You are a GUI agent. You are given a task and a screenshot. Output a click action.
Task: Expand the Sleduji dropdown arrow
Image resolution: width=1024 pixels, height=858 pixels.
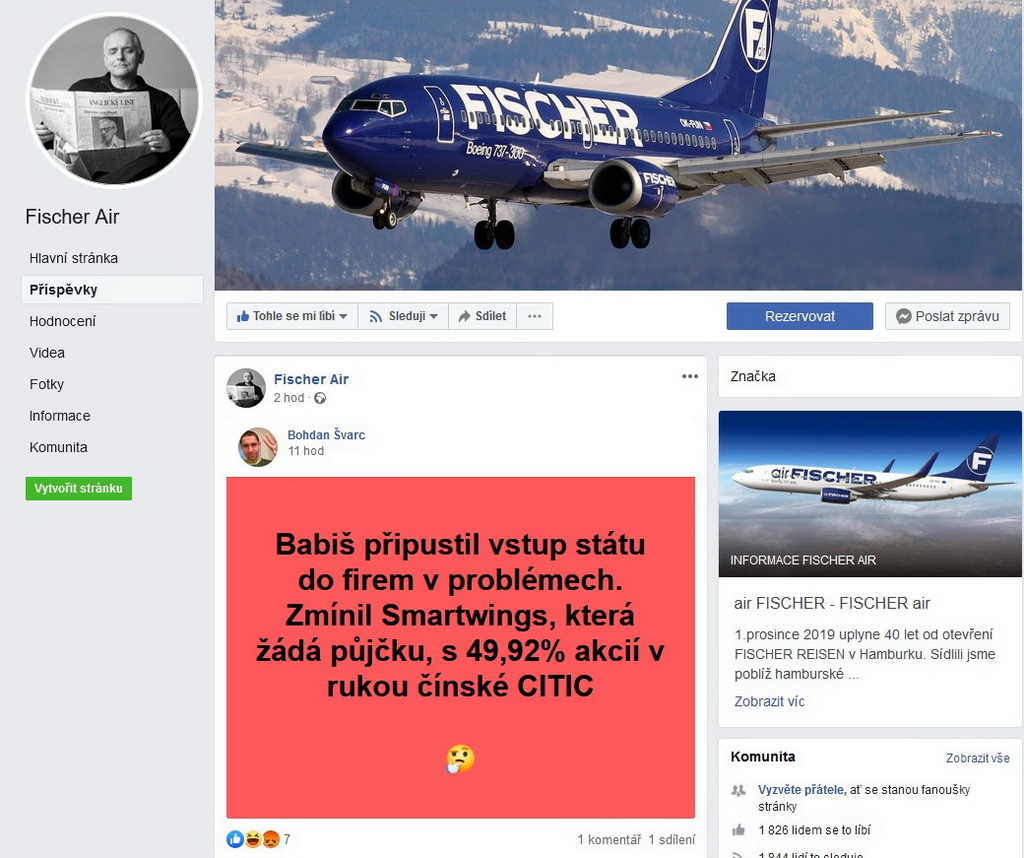[x=433, y=317]
